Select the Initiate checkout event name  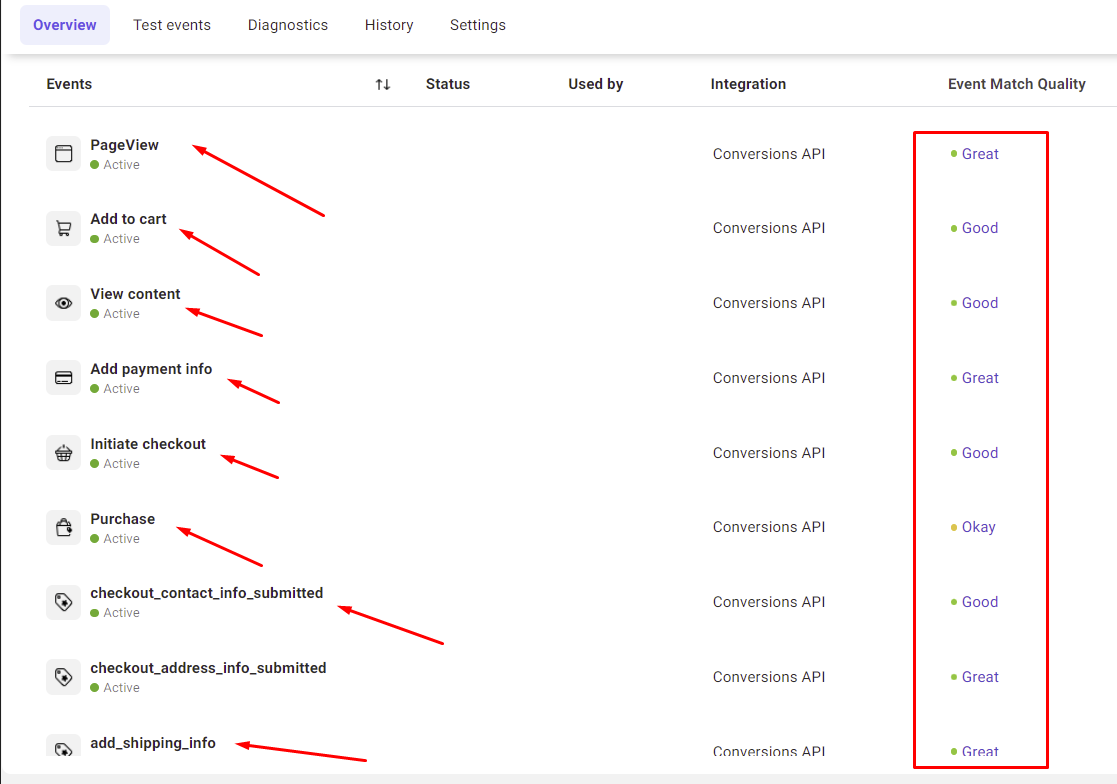pos(148,444)
